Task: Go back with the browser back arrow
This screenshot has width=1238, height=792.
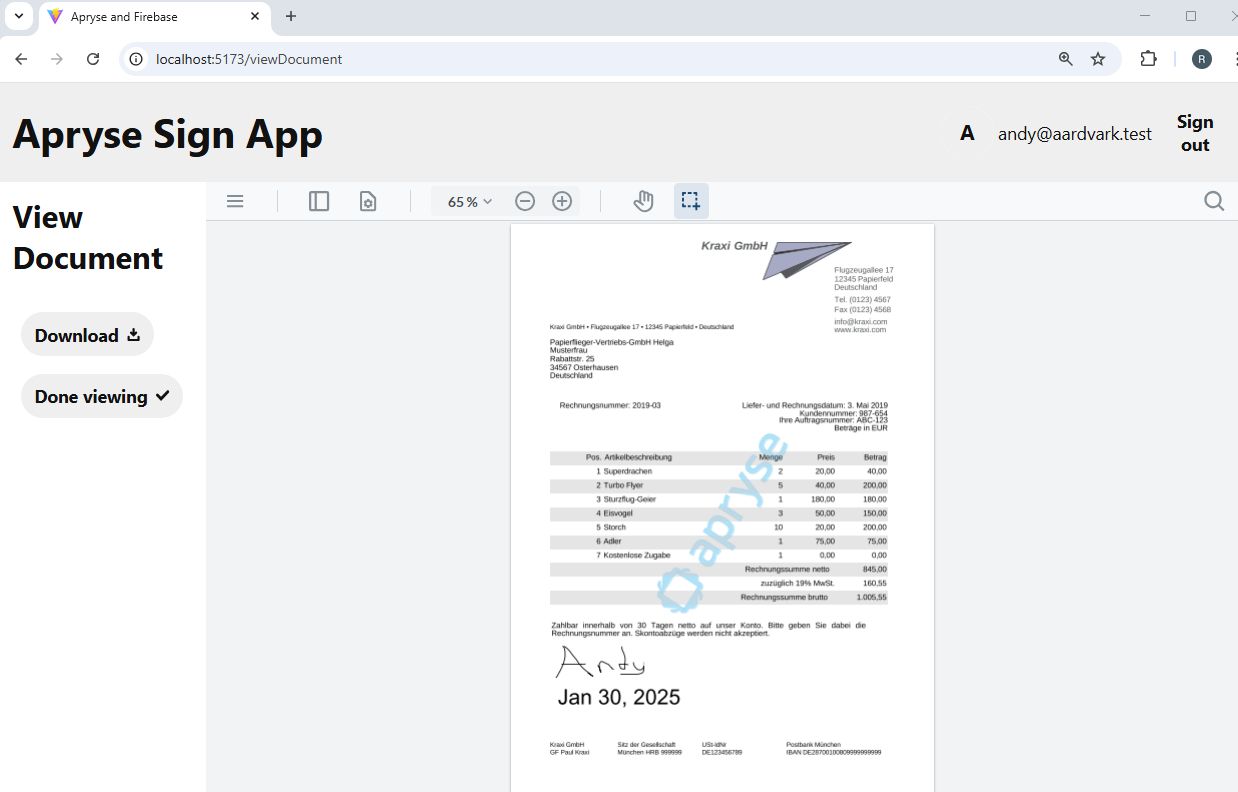Action: (21, 59)
